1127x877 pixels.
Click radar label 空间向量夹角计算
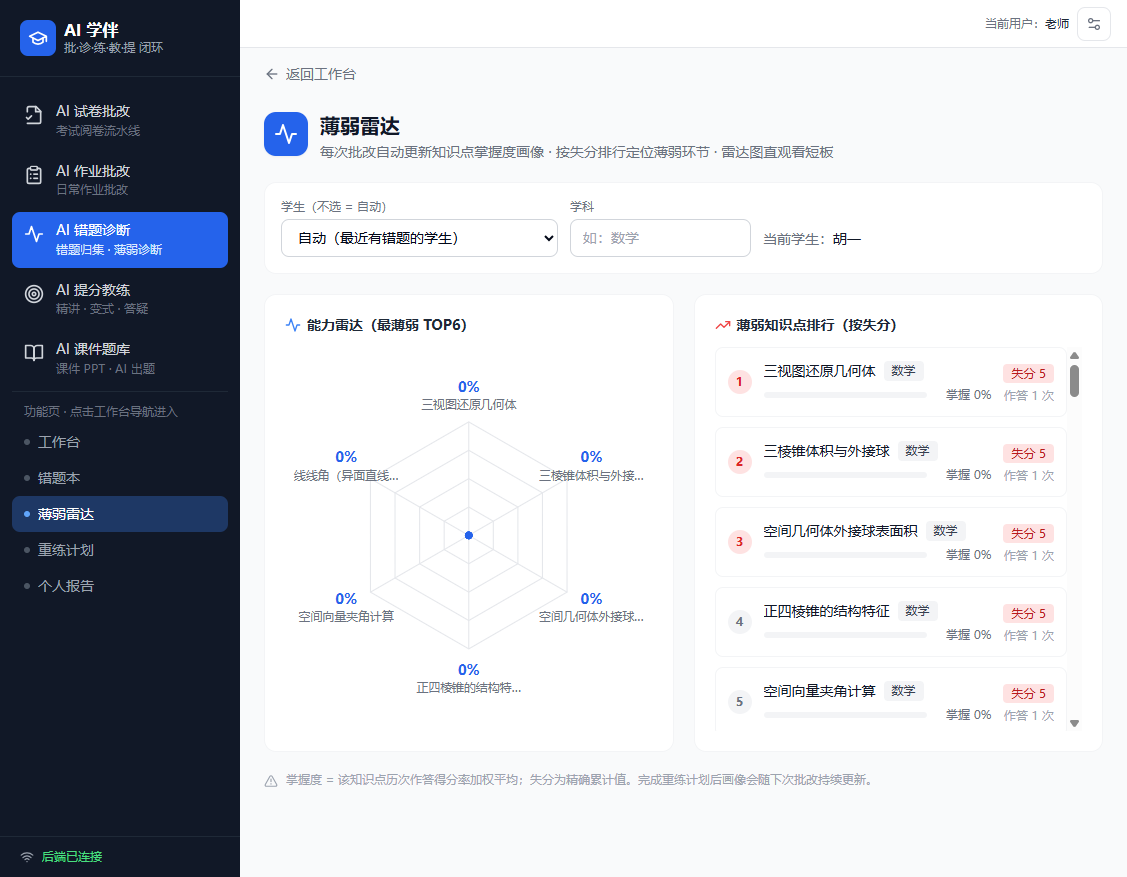[x=346, y=617]
